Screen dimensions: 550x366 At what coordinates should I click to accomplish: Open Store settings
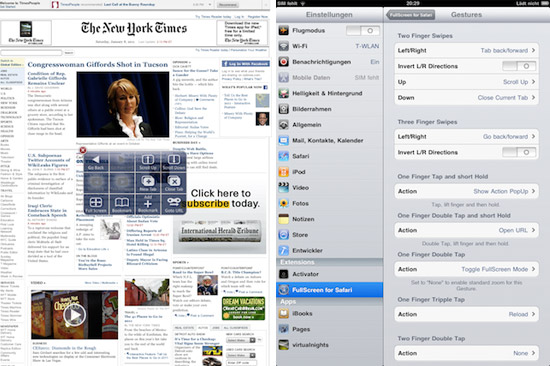click(x=329, y=235)
